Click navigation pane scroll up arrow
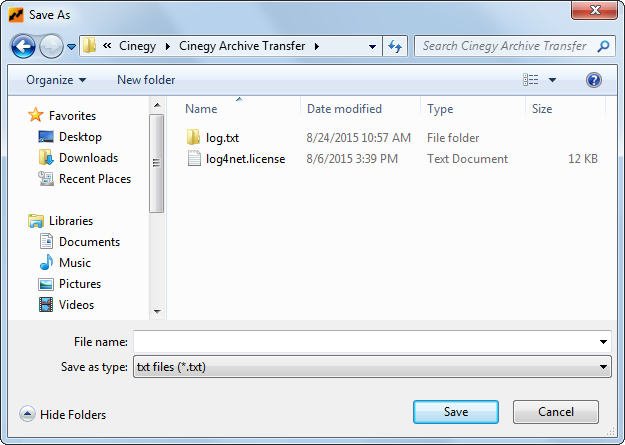The width and height of the screenshot is (625, 445). tap(157, 105)
